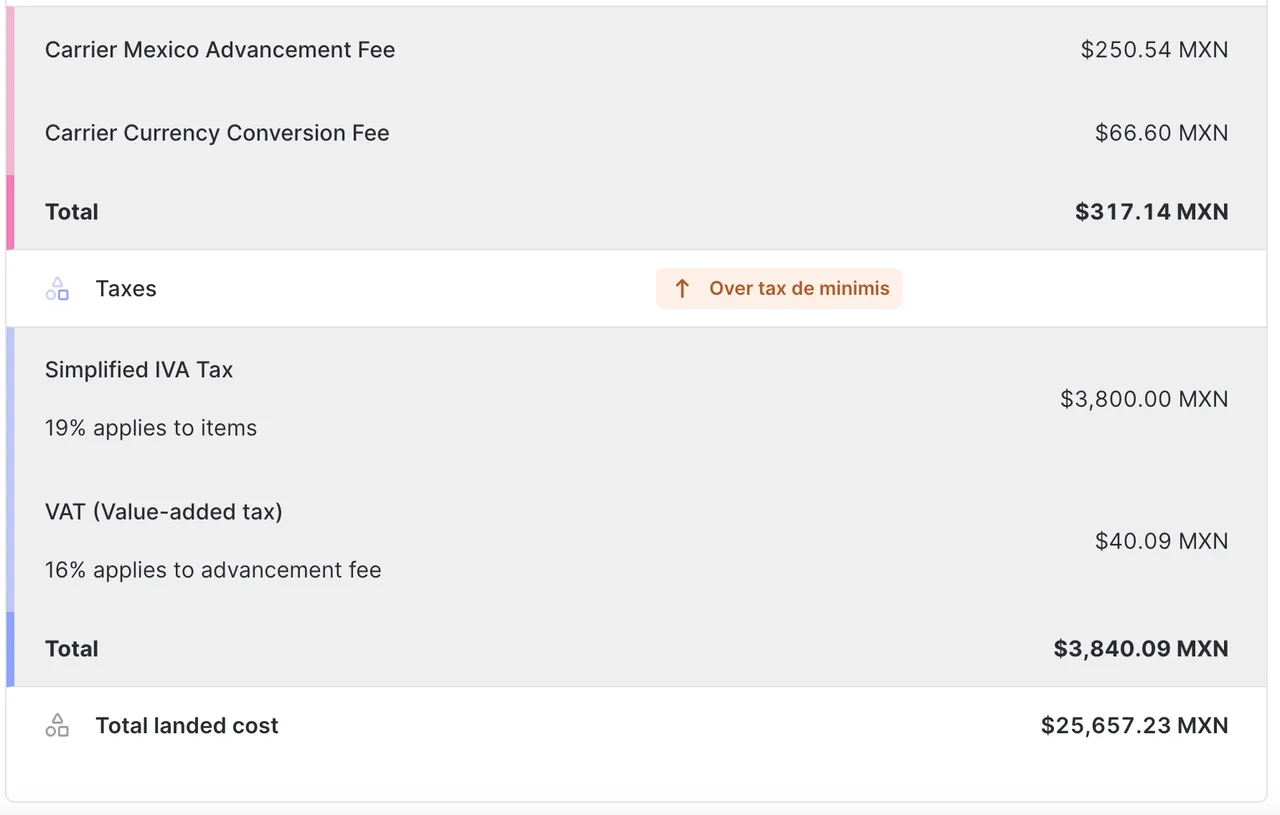Click the Taxes shapes icon

pos(57,289)
